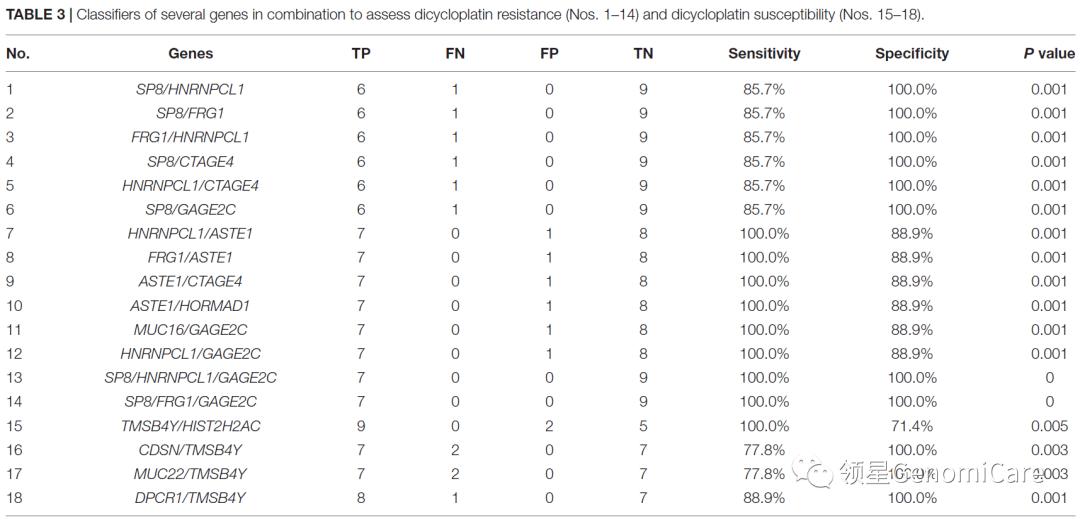The image size is (1080, 520).
Task: Select the TN column header
Action: (x=643, y=53)
